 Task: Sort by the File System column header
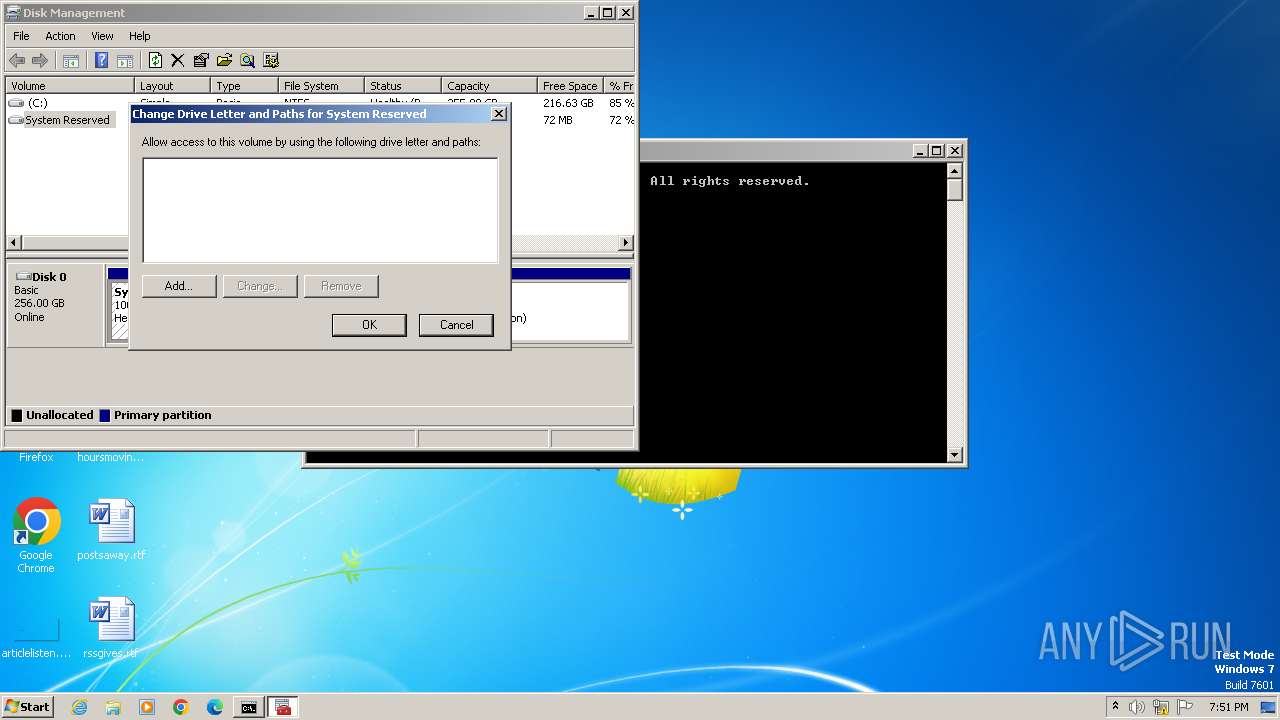pos(321,86)
